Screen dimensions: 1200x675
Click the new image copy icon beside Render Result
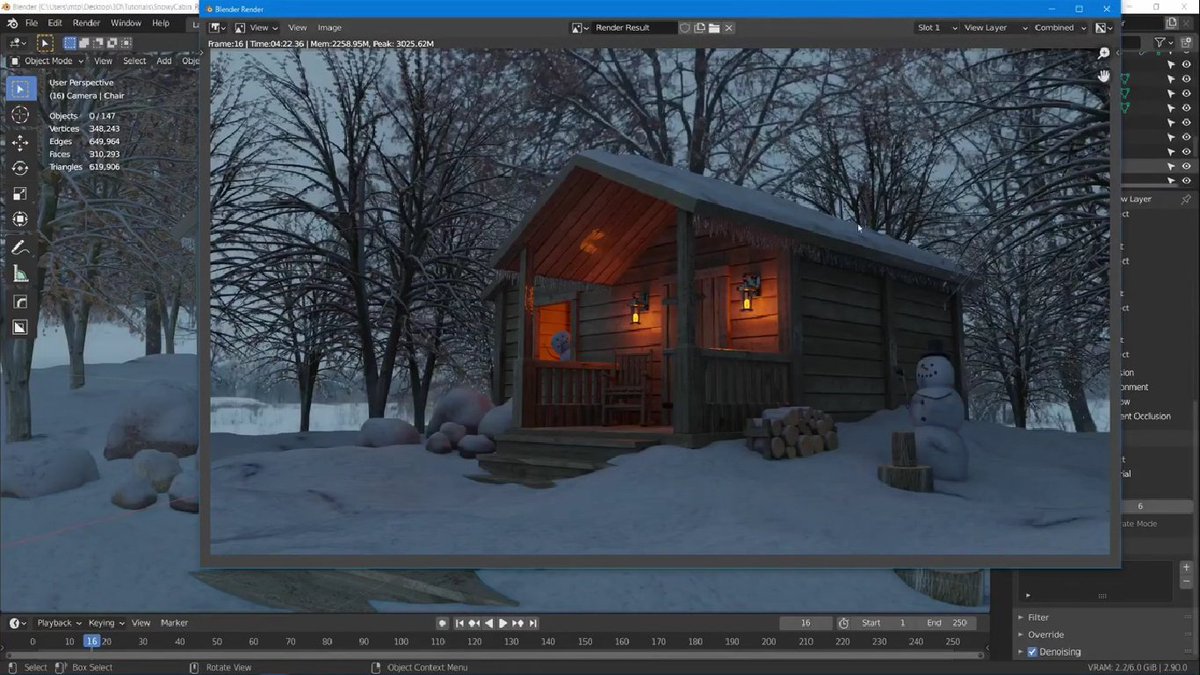[700, 28]
